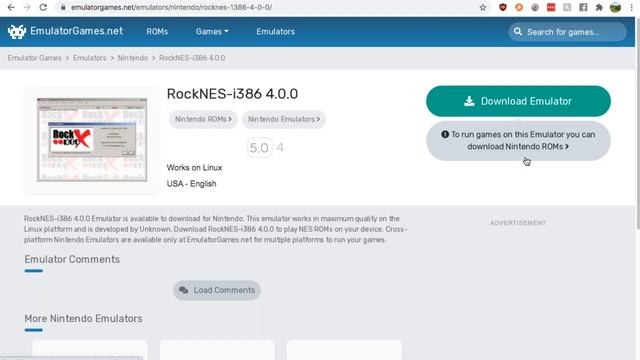Open Emulators breadcrumb link
640x360 pixels.
click(x=90, y=58)
